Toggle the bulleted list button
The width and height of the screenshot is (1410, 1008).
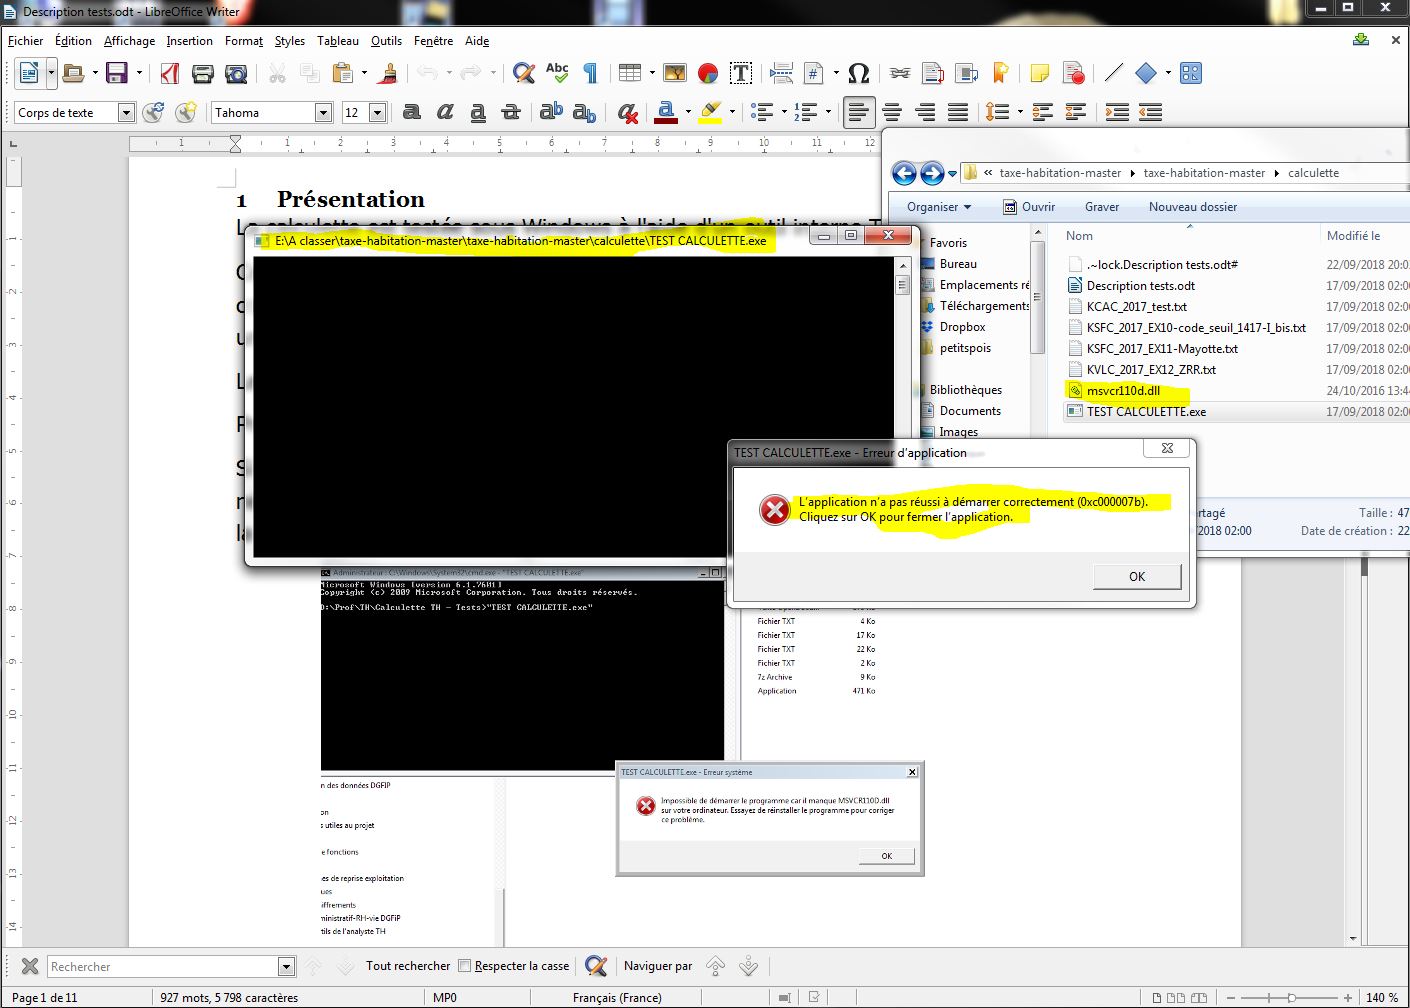[762, 113]
